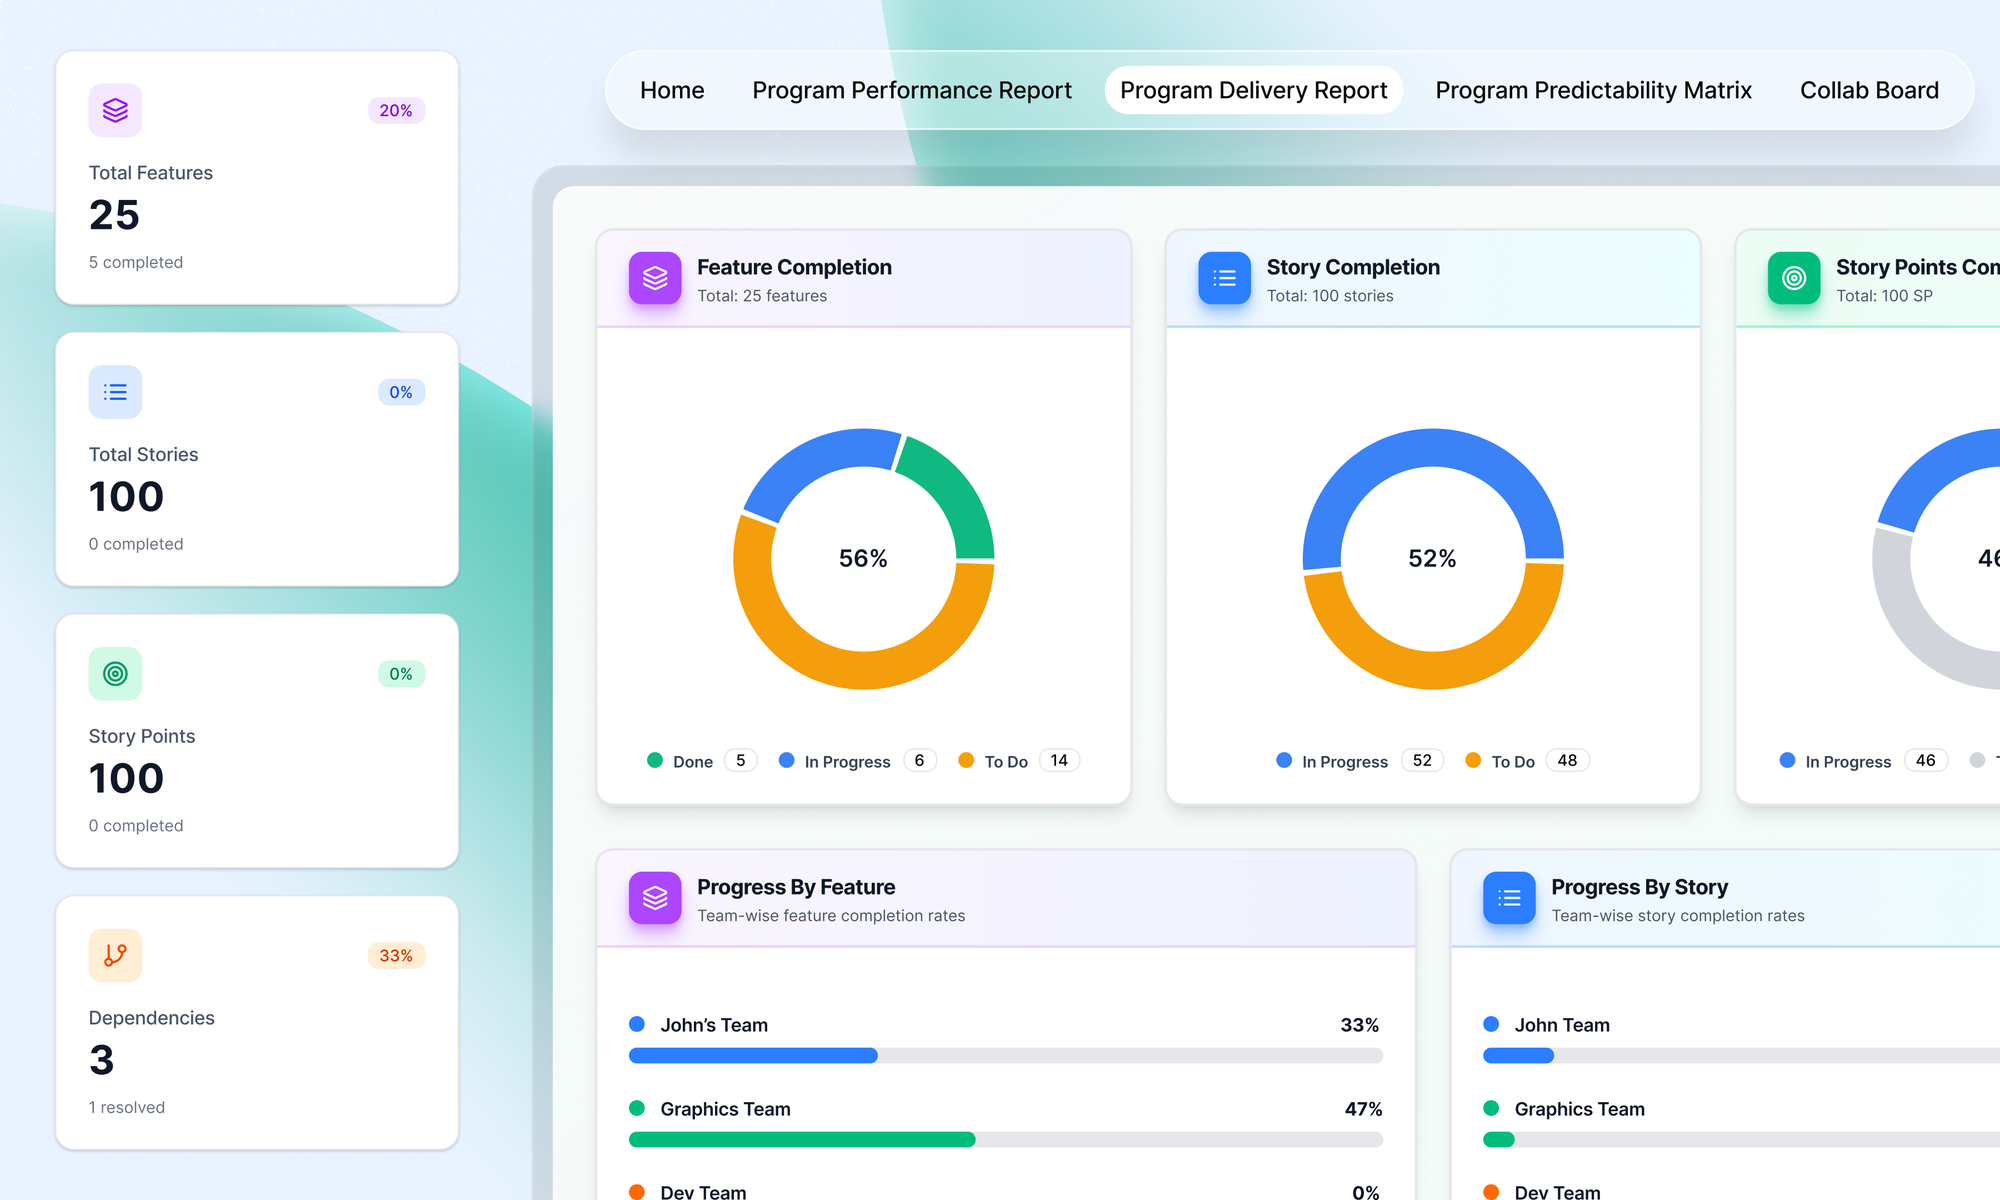Click the Feature Completion card header icon
The width and height of the screenshot is (2000, 1200).
tap(654, 278)
